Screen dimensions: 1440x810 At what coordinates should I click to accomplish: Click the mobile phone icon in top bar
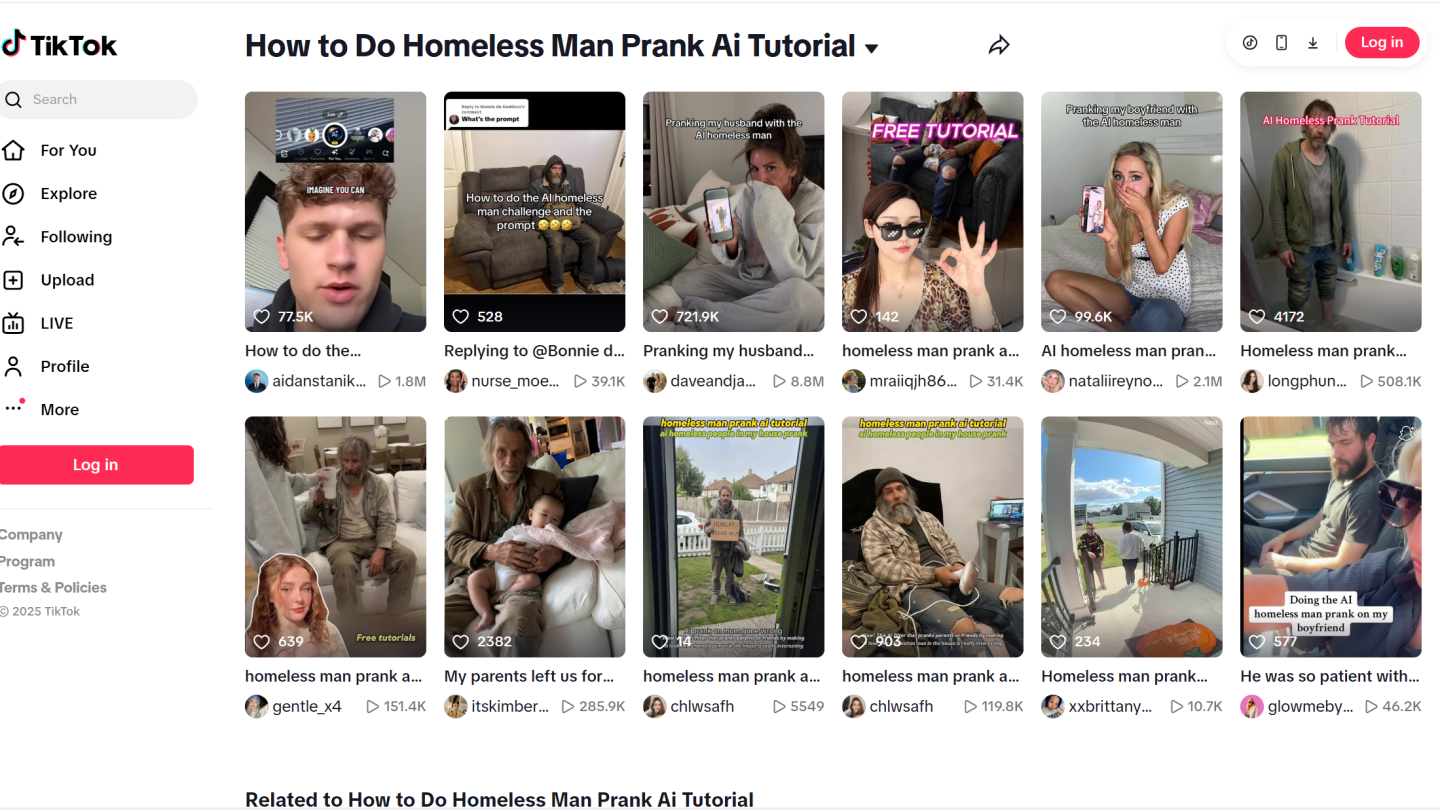1281,42
